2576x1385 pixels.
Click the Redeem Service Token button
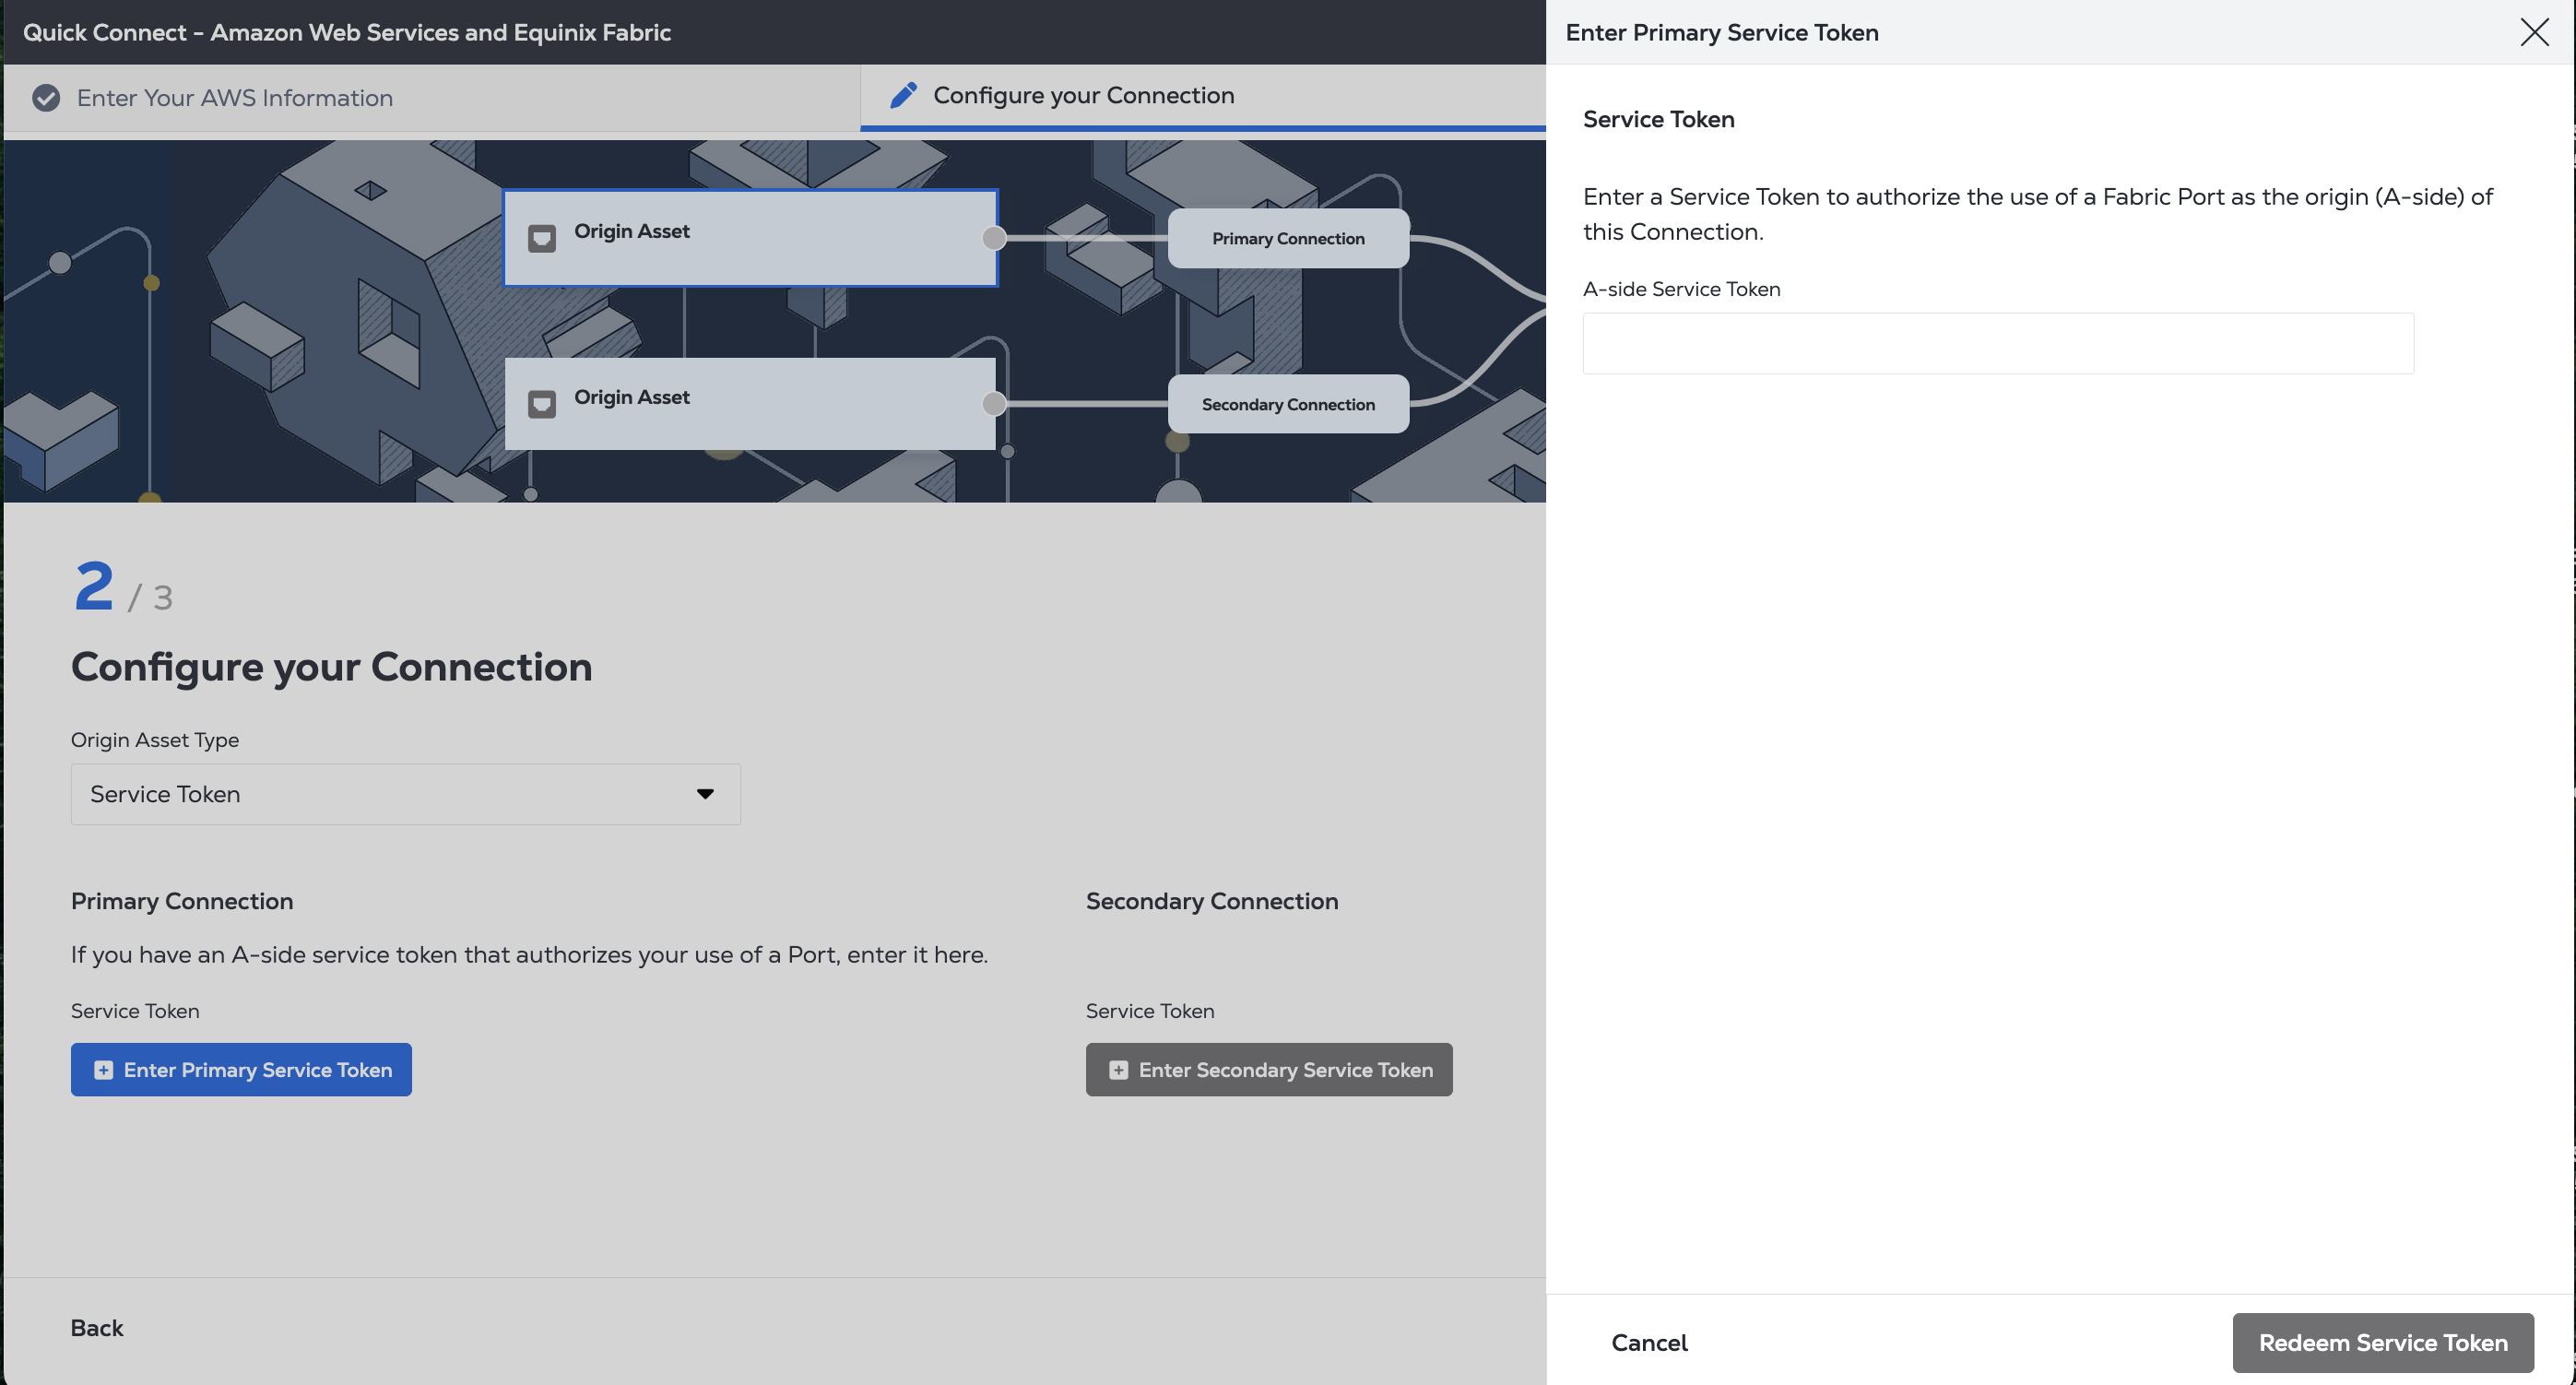pos(2383,1342)
